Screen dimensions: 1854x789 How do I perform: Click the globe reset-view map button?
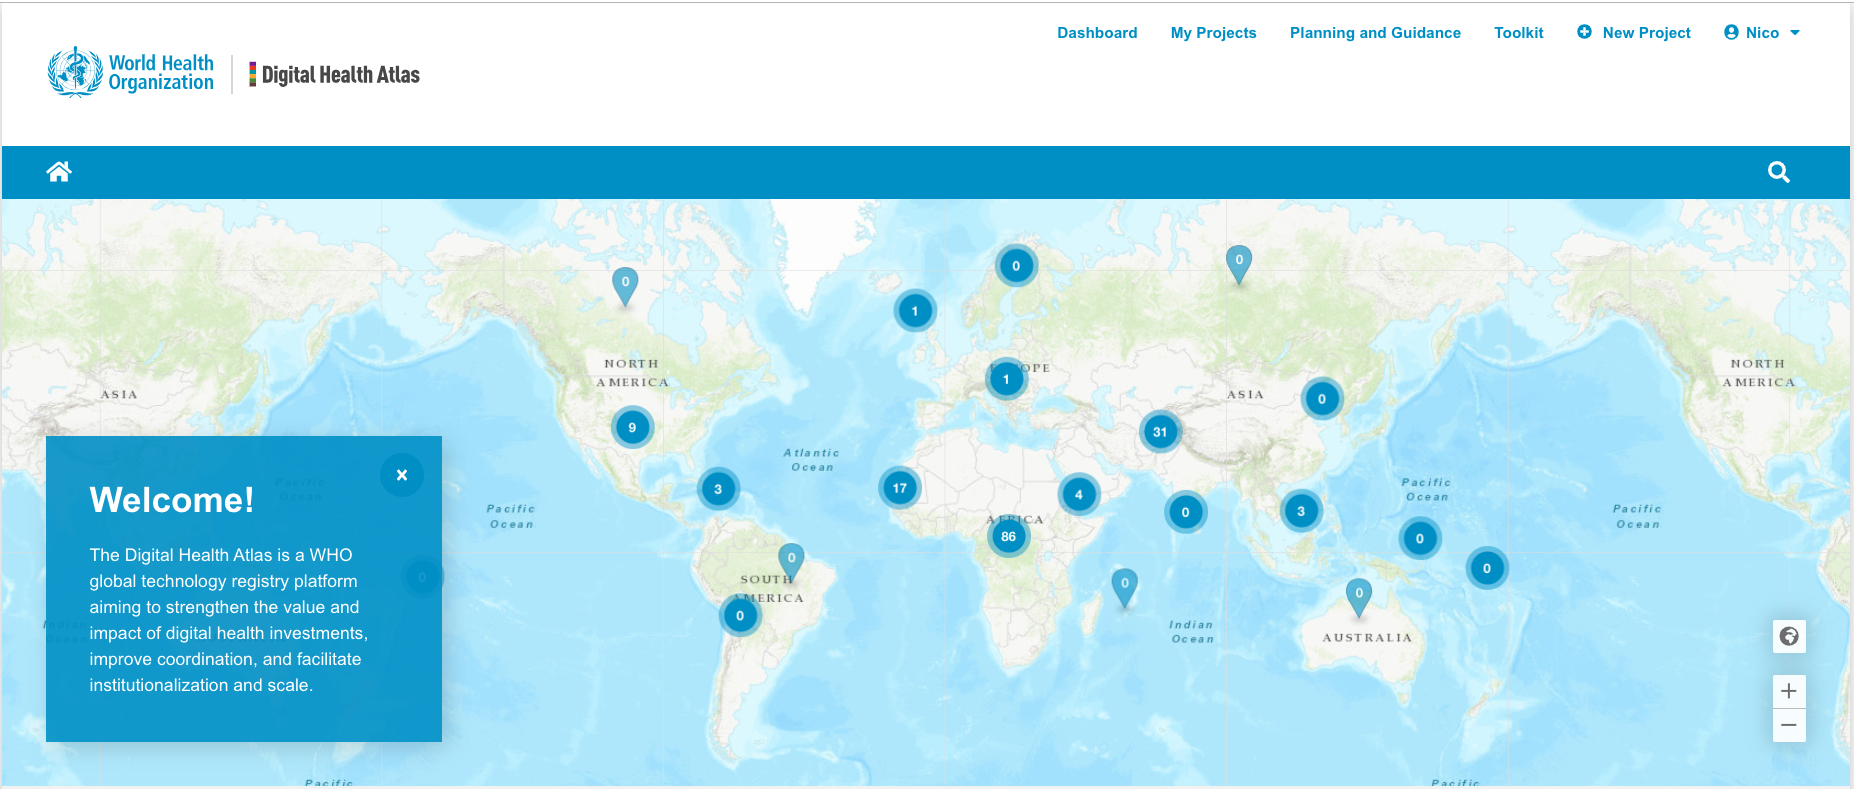(x=1789, y=636)
